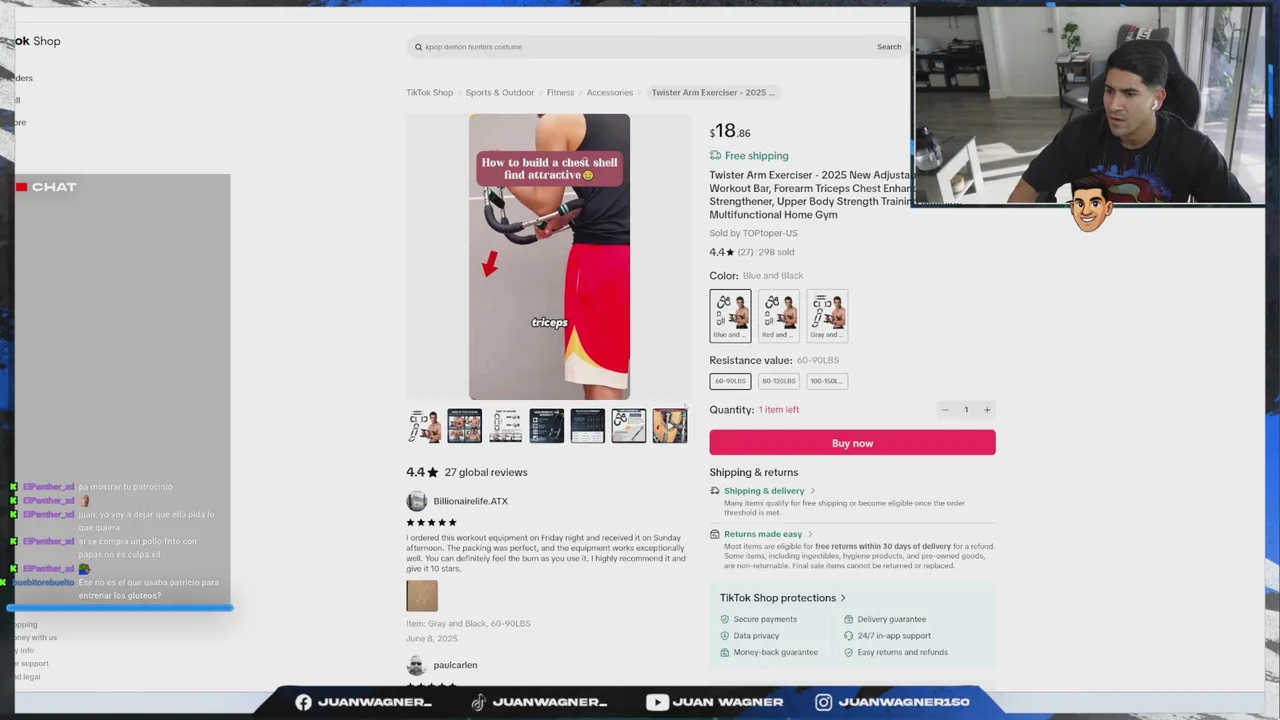Screen dimensions: 1280x720
Task: Click the Twister Arm Exerciser breadcrumb
Action: click(713, 92)
